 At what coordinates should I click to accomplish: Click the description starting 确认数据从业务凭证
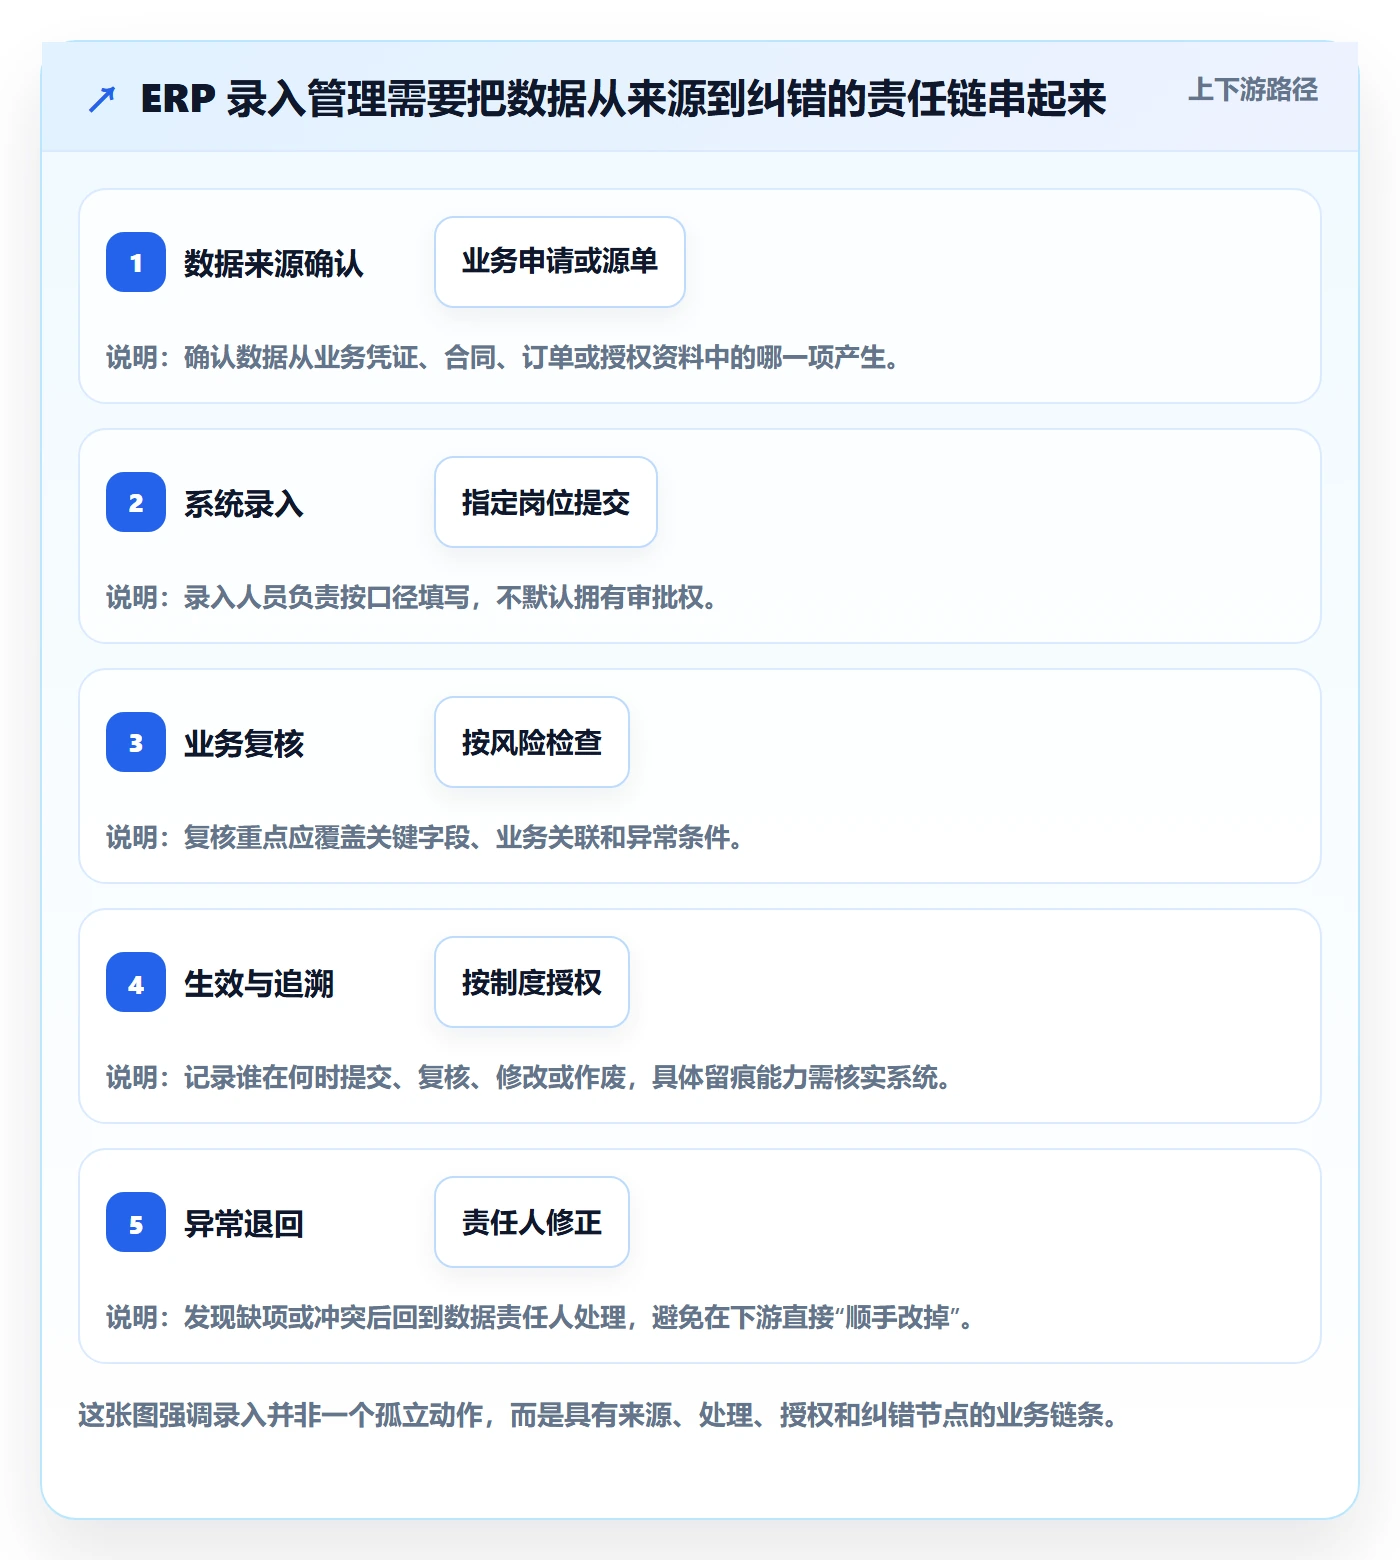(504, 357)
